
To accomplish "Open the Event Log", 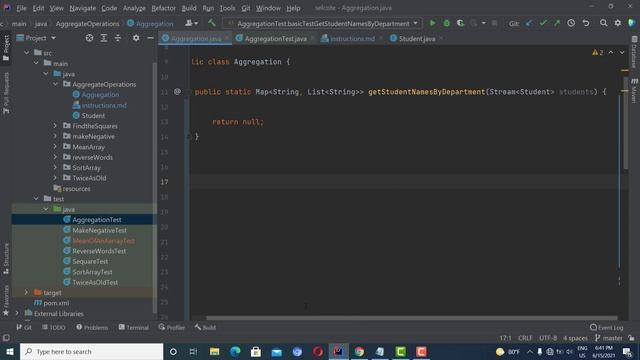I will tap(607, 327).
